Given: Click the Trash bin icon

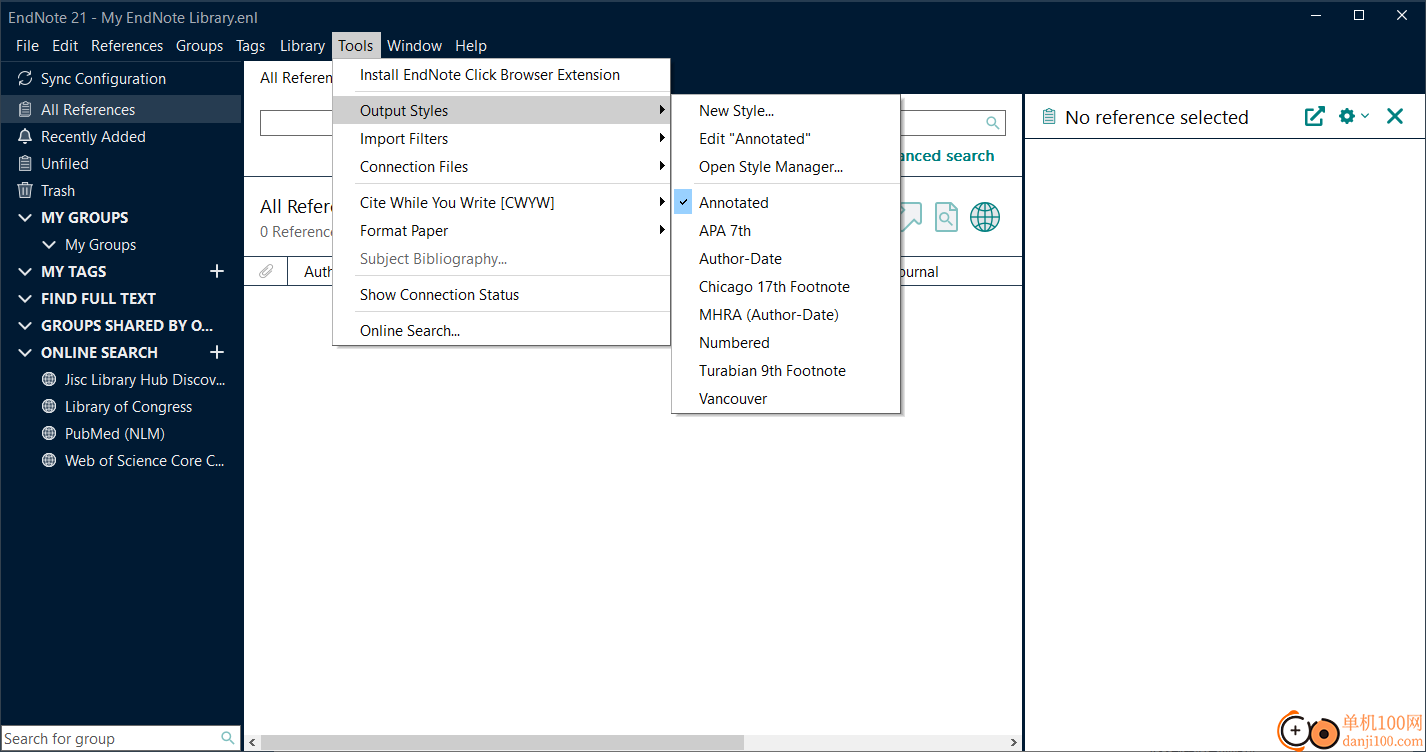Looking at the screenshot, I should pos(25,191).
